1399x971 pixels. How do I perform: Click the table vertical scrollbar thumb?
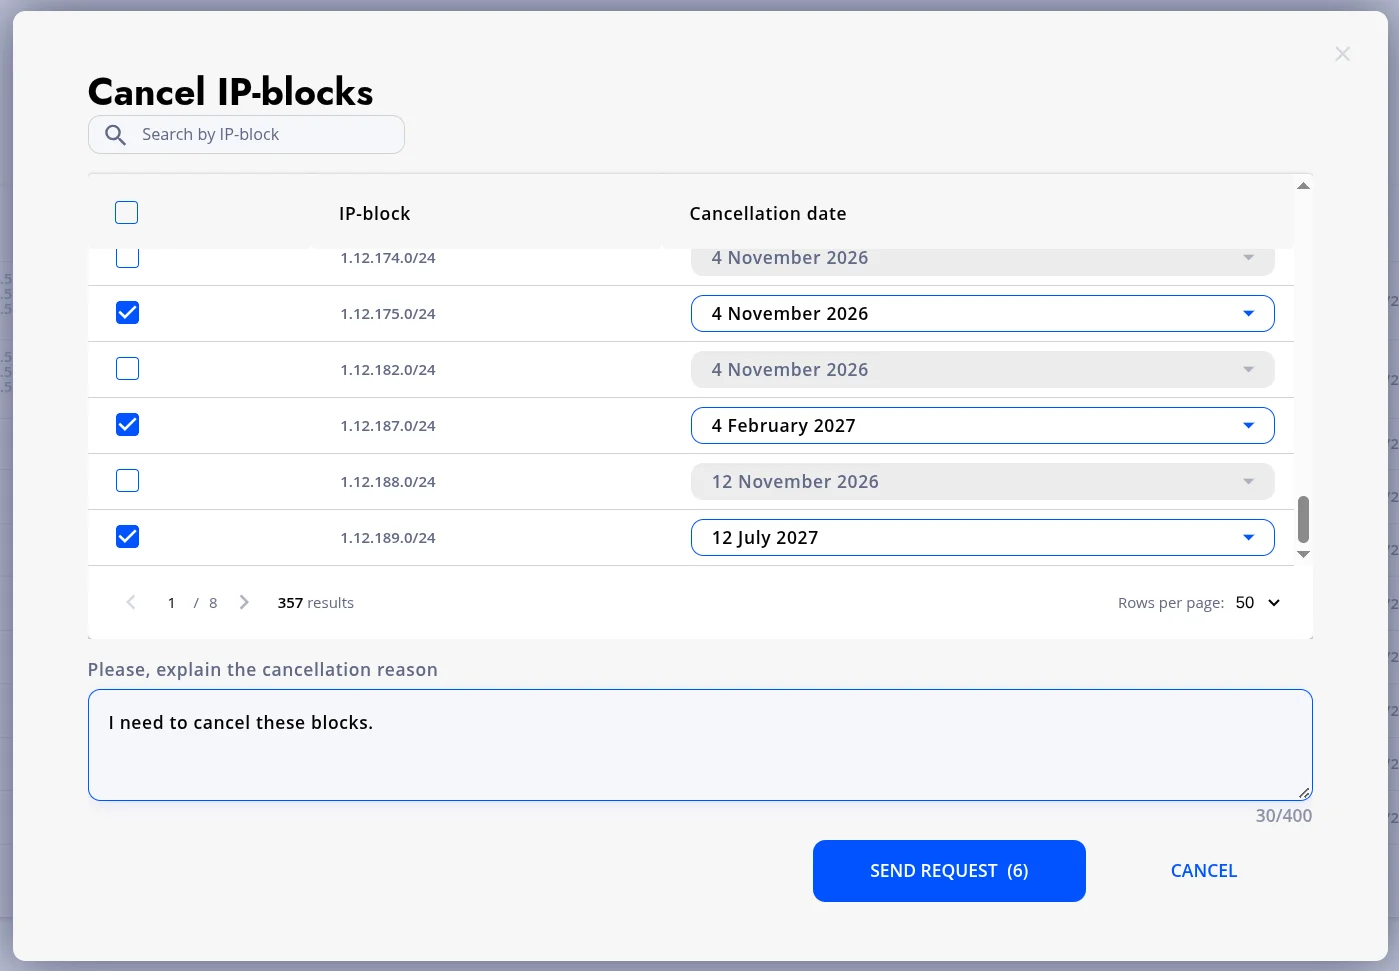(1303, 519)
